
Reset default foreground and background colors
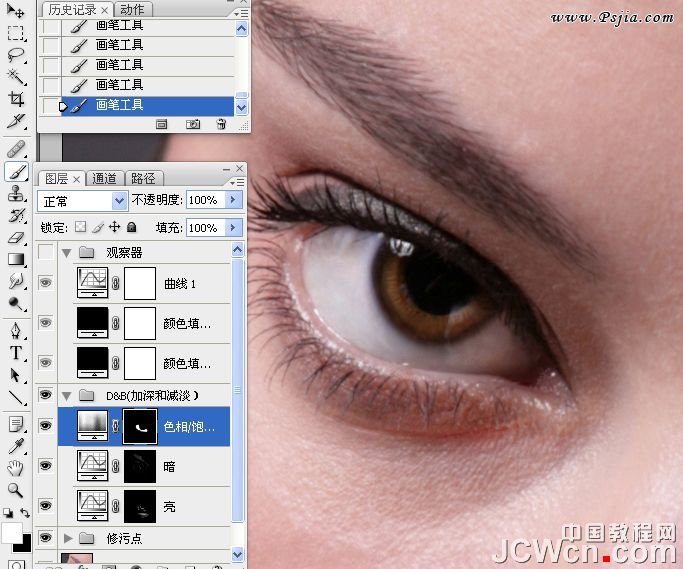7,513
